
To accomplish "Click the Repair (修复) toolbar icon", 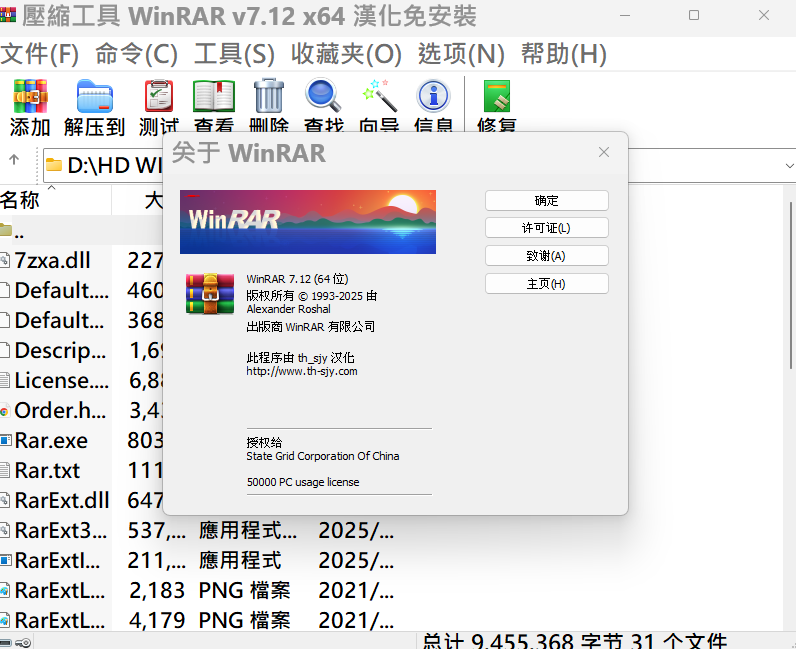I will point(496,95).
